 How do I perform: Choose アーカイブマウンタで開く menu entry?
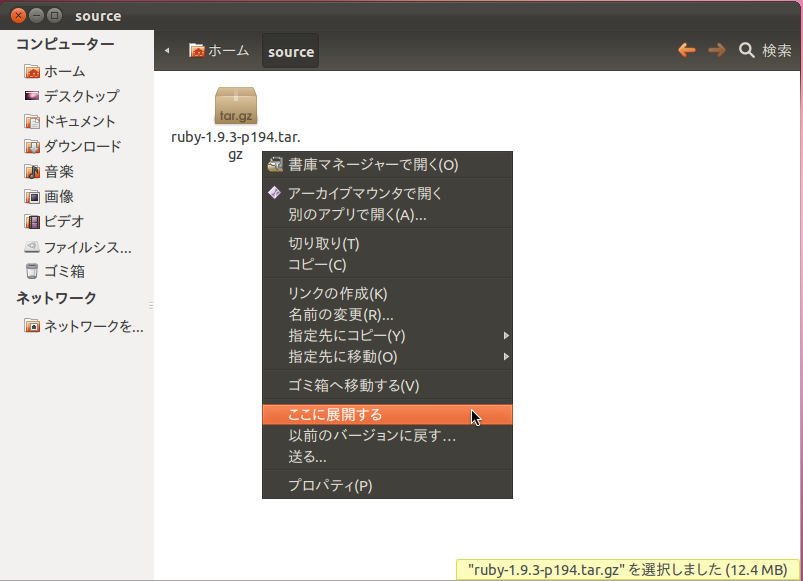[x=387, y=193]
